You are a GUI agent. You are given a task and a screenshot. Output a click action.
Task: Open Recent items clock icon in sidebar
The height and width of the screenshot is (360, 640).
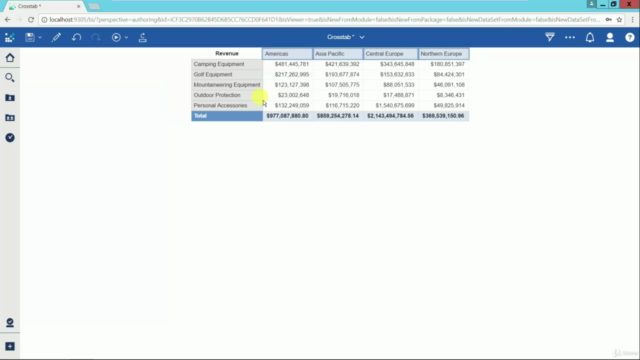pos(10,138)
